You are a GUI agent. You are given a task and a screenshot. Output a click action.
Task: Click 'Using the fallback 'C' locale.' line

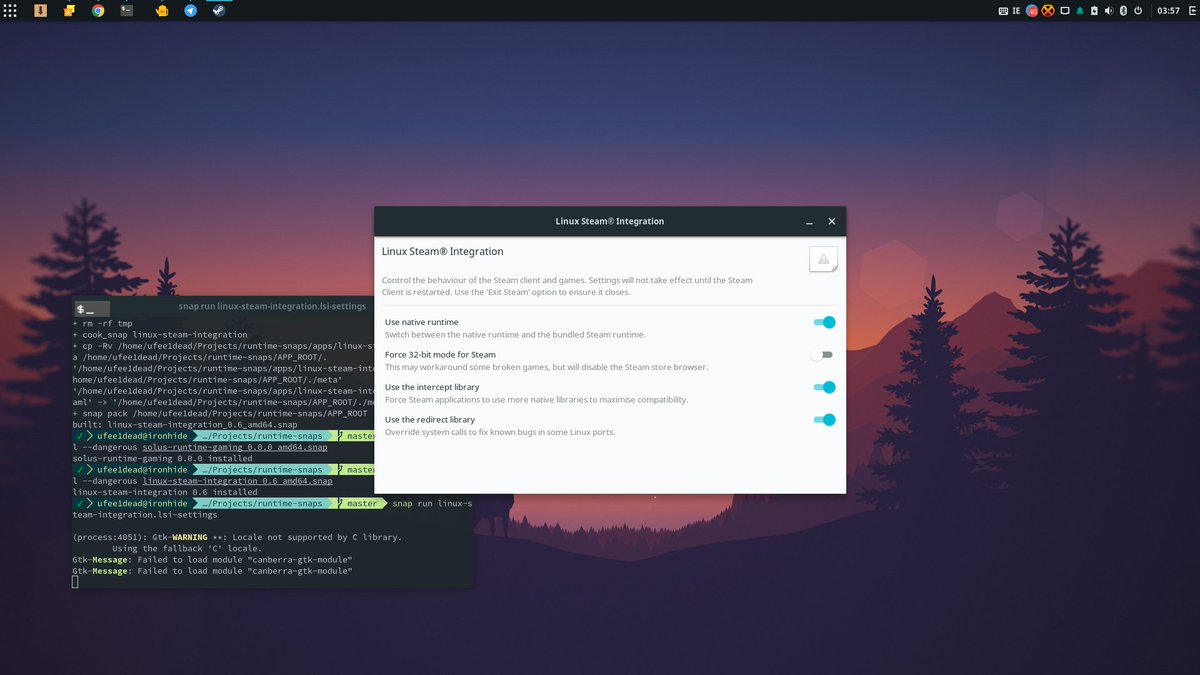click(x=187, y=548)
